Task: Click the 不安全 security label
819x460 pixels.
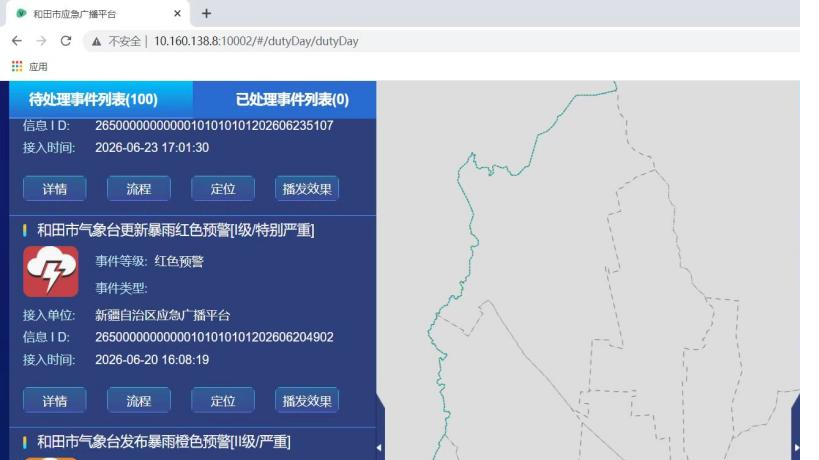Action: 124,41
